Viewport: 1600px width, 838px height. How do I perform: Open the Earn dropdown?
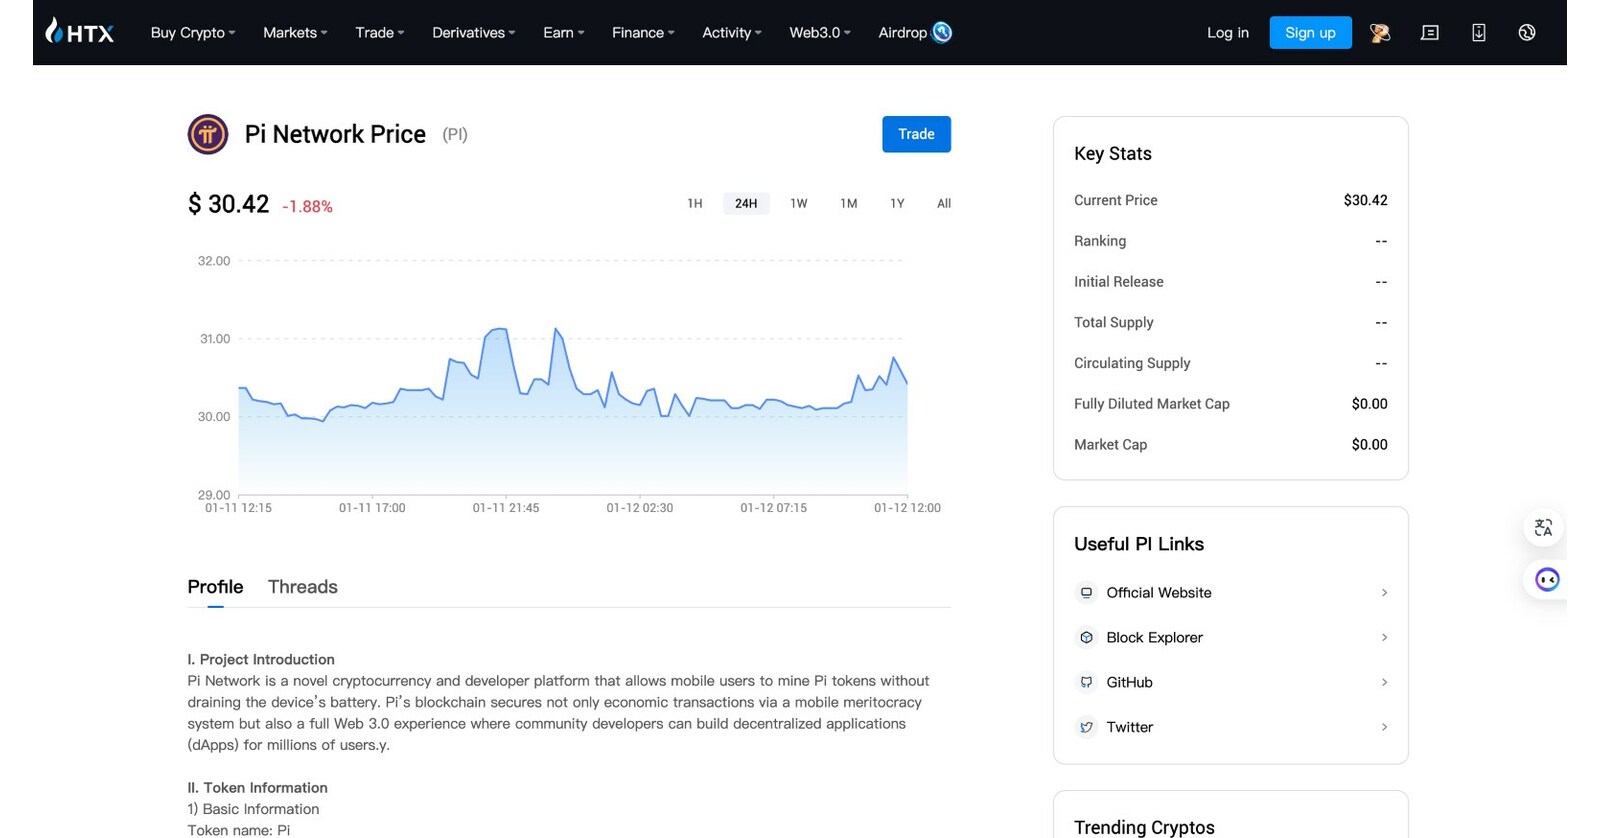564,33
